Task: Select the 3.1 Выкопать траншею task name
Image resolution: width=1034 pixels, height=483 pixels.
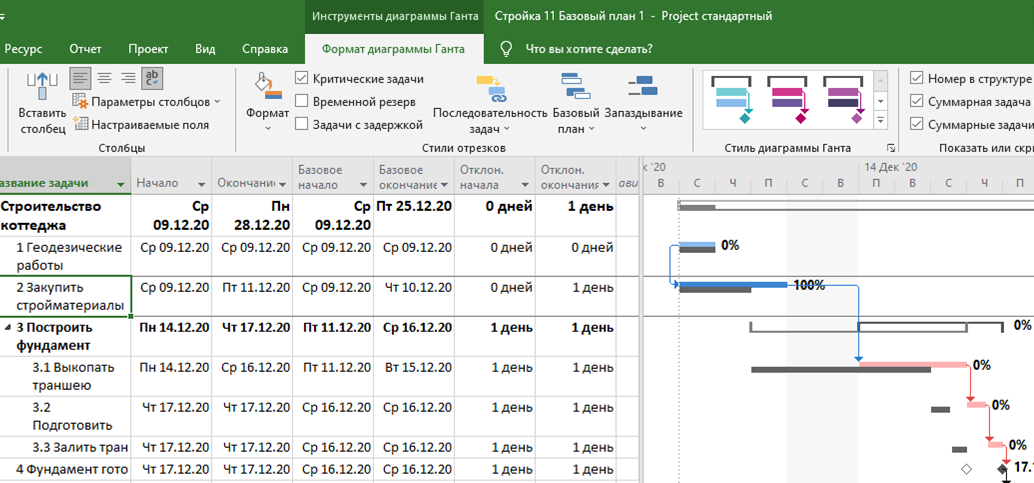Action: coord(65,376)
